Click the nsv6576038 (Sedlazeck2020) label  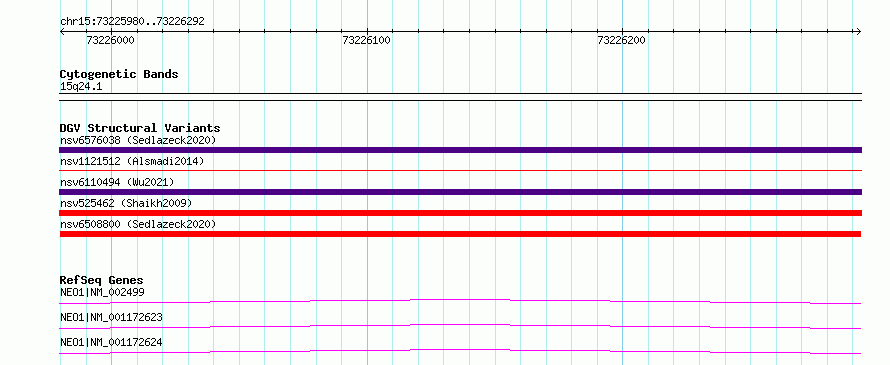(138, 140)
